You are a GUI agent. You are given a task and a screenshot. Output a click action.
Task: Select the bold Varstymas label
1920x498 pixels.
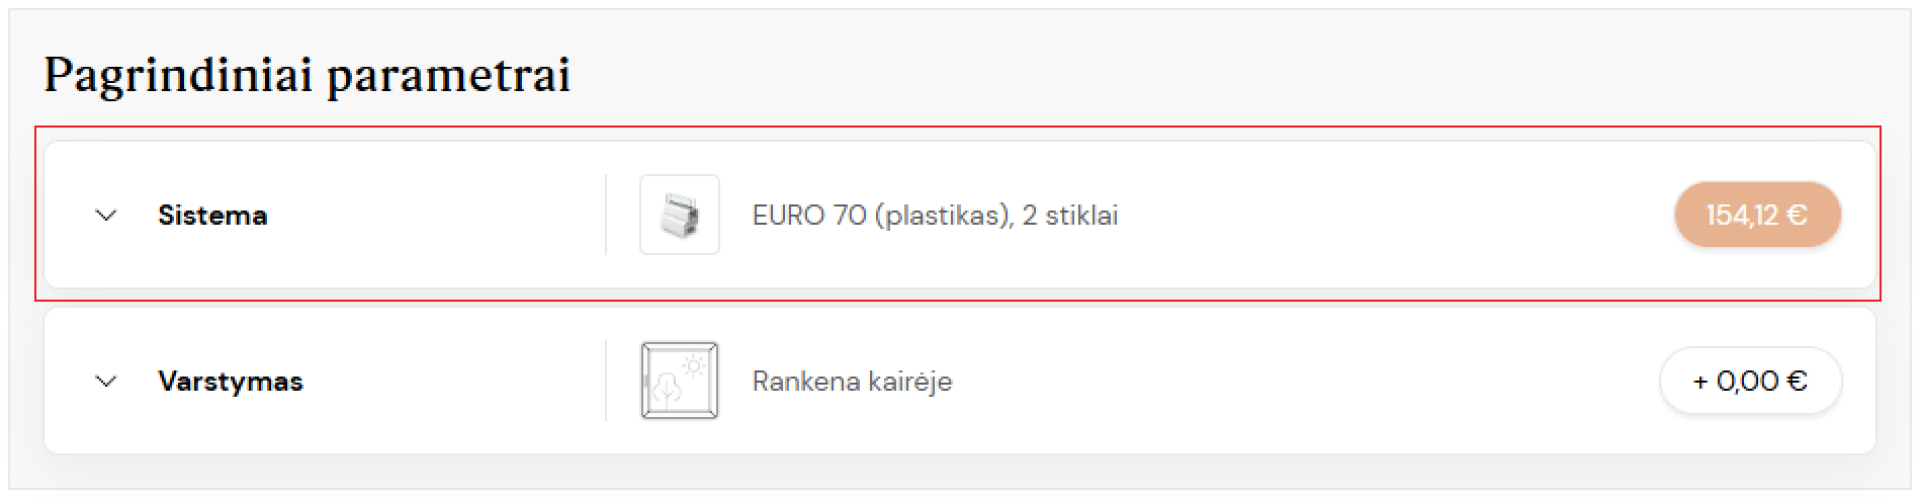(x=230, y=381)
